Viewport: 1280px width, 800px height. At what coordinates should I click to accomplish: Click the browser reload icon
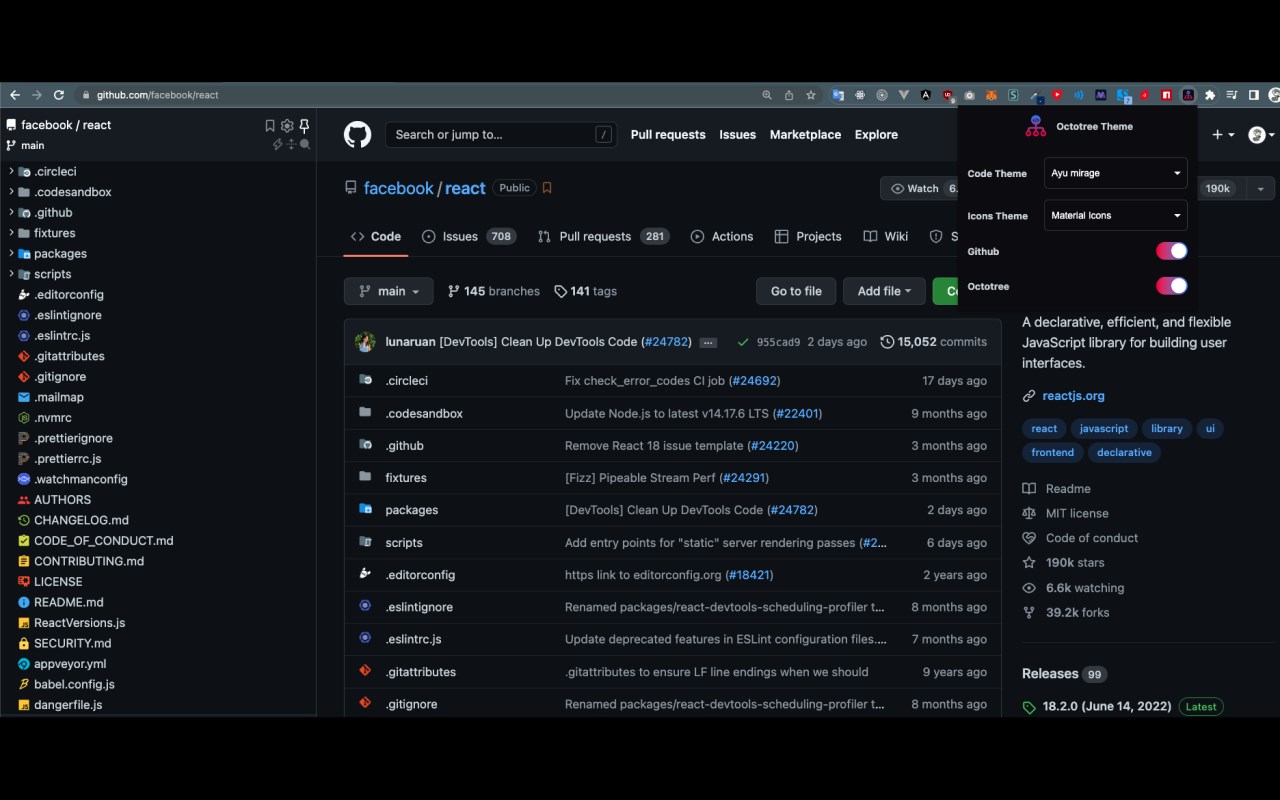pyautogui.click(x=59, y=95)
